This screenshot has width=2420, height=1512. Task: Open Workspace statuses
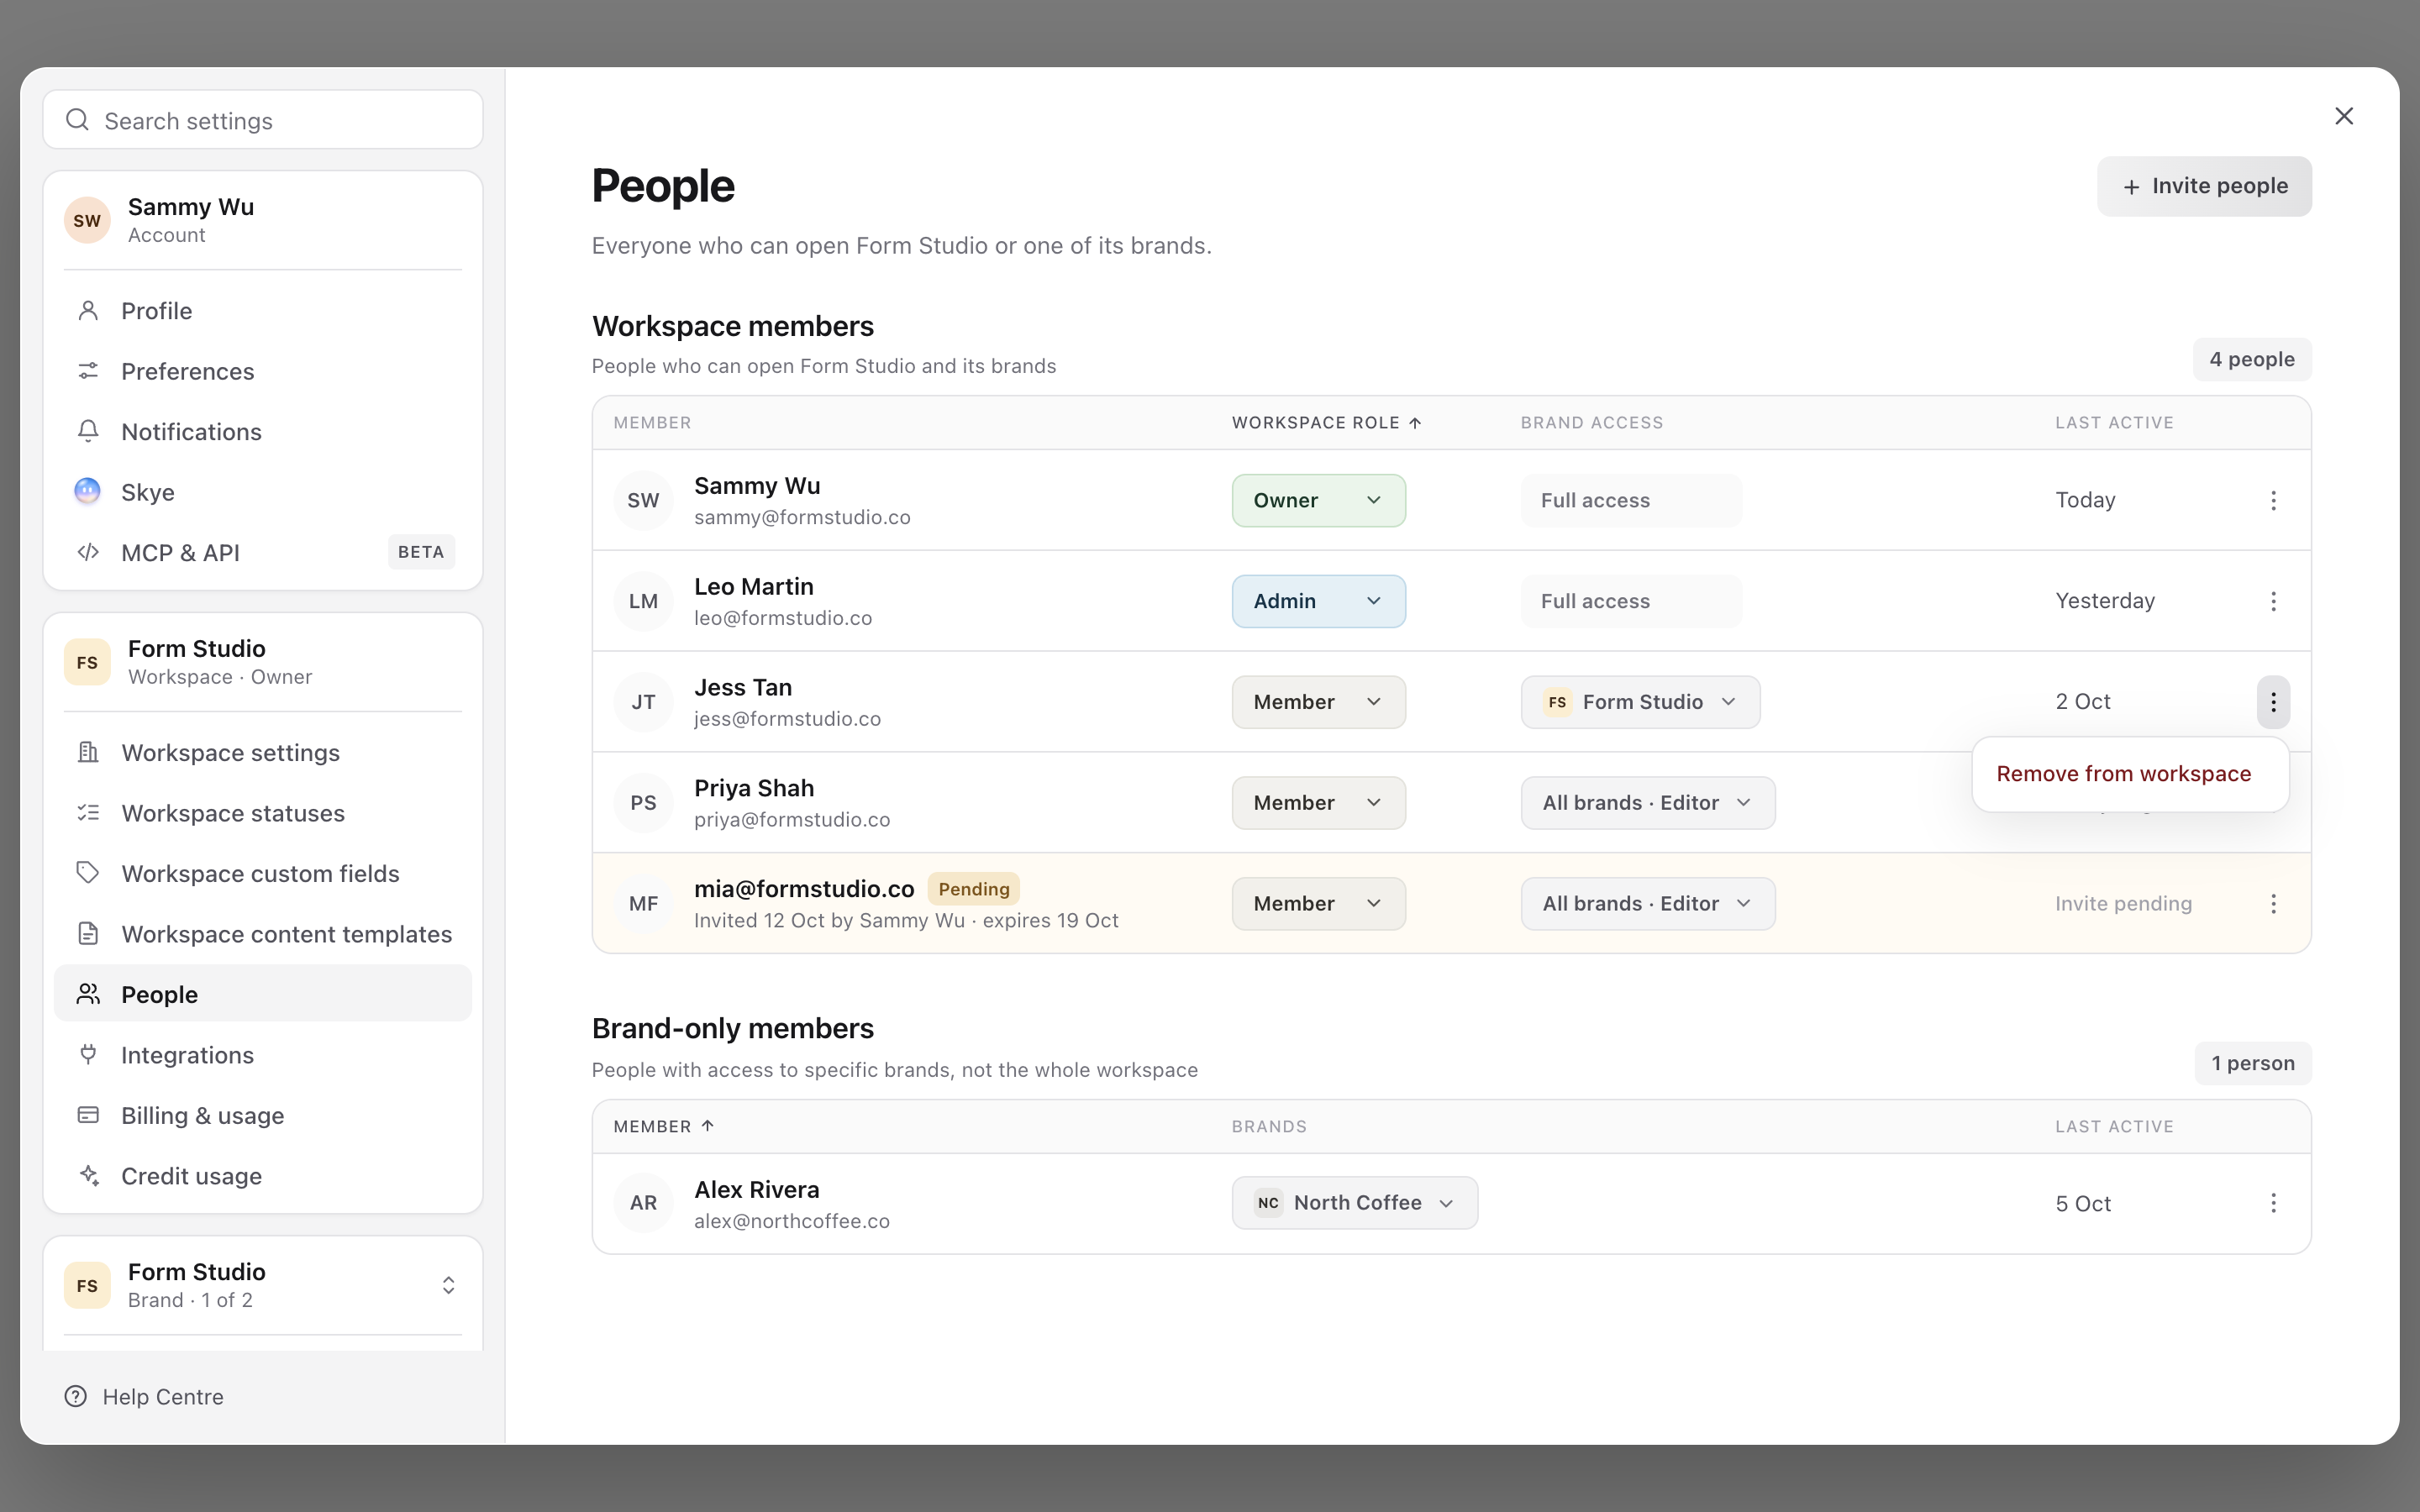(262, 813)
